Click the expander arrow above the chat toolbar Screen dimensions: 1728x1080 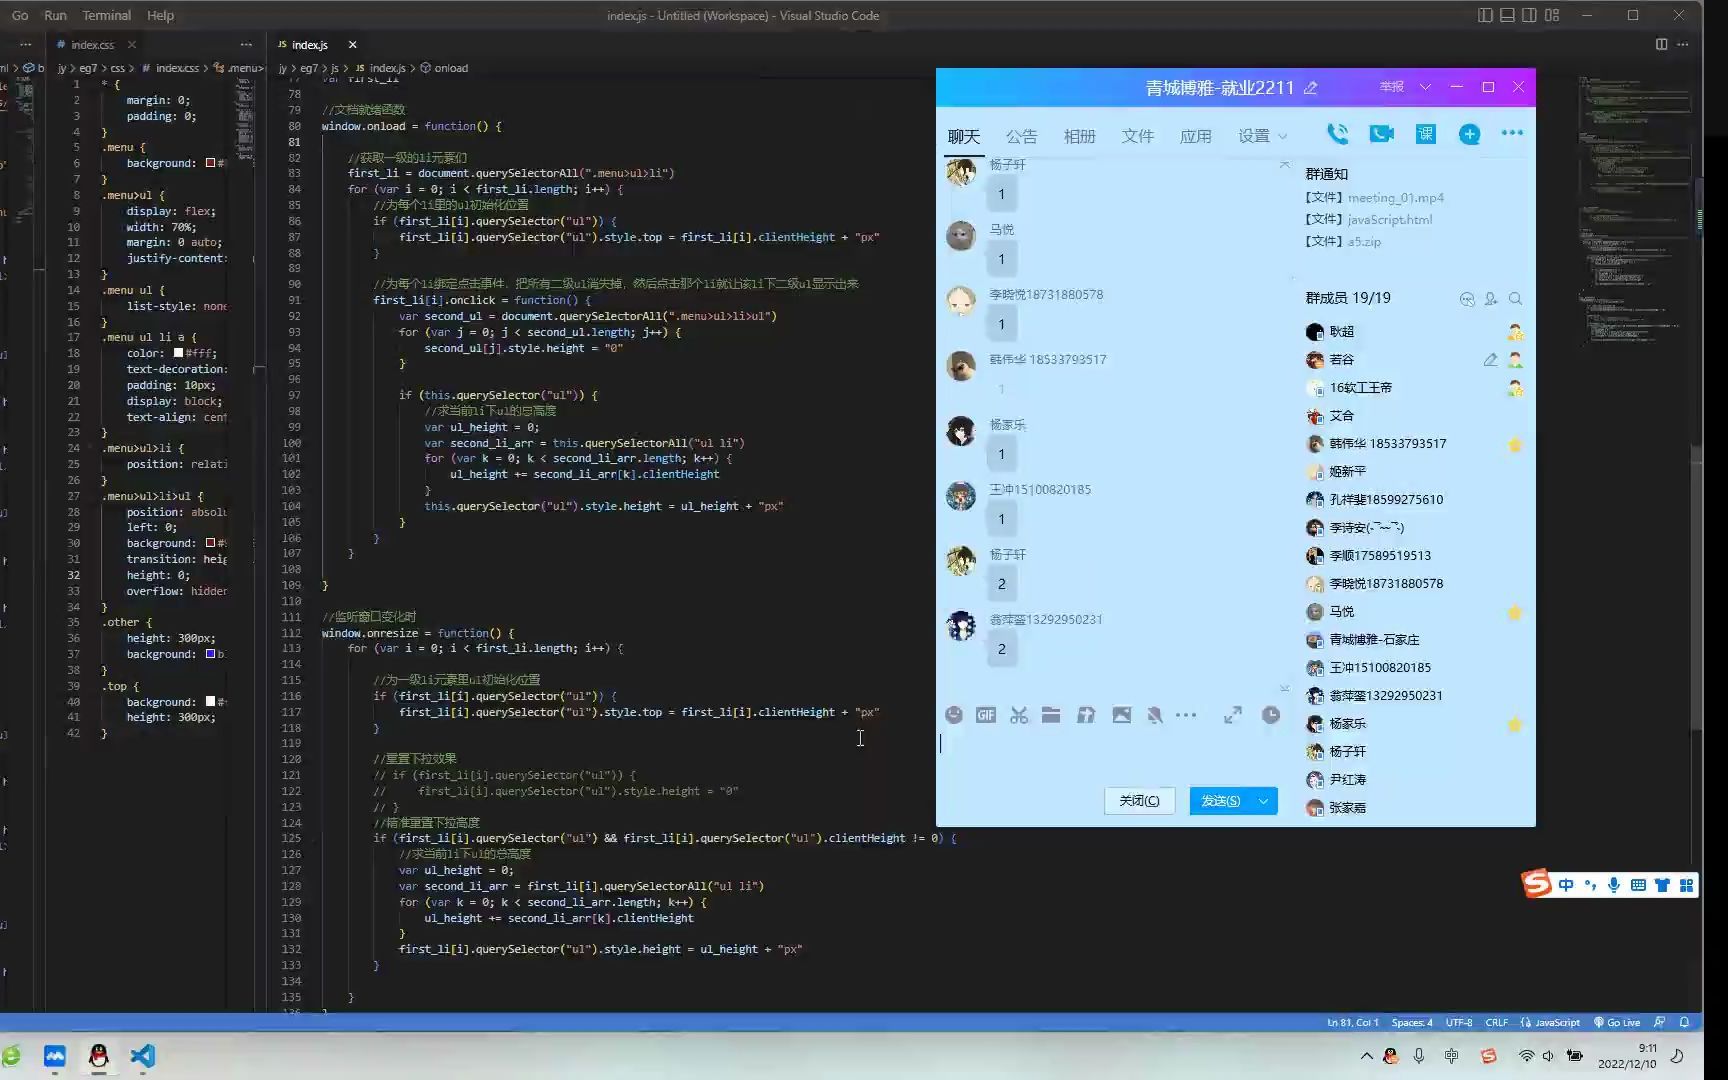pos(1285,688)
